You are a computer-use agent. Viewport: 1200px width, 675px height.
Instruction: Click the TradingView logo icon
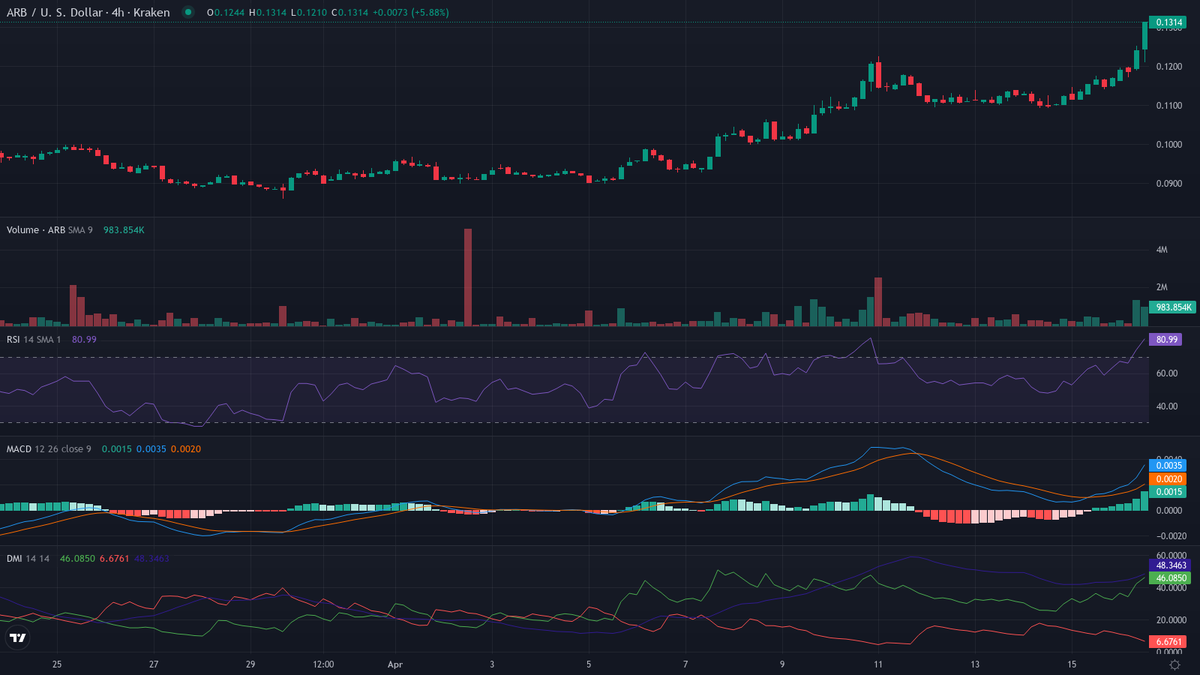click(17, 638)
